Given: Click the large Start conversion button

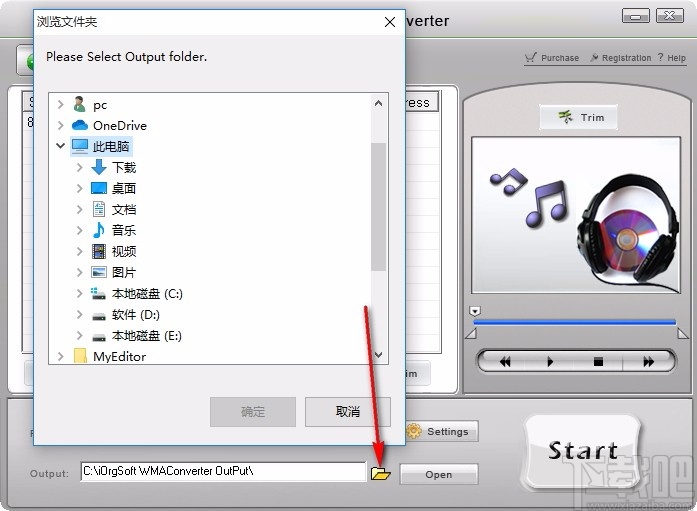Looking at the screenshot, I should point(583,450).
